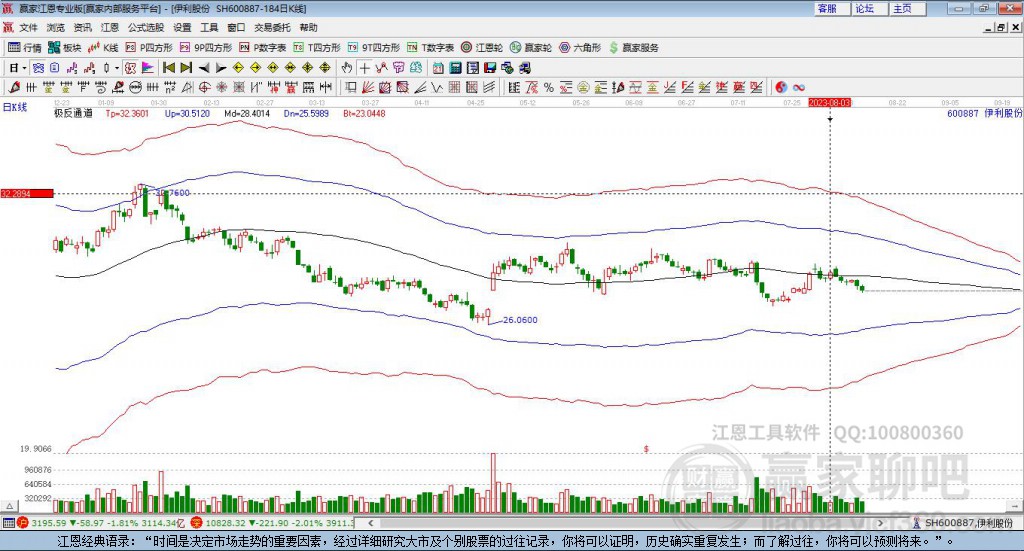Open the P四方形 tool

coord(149,48)
